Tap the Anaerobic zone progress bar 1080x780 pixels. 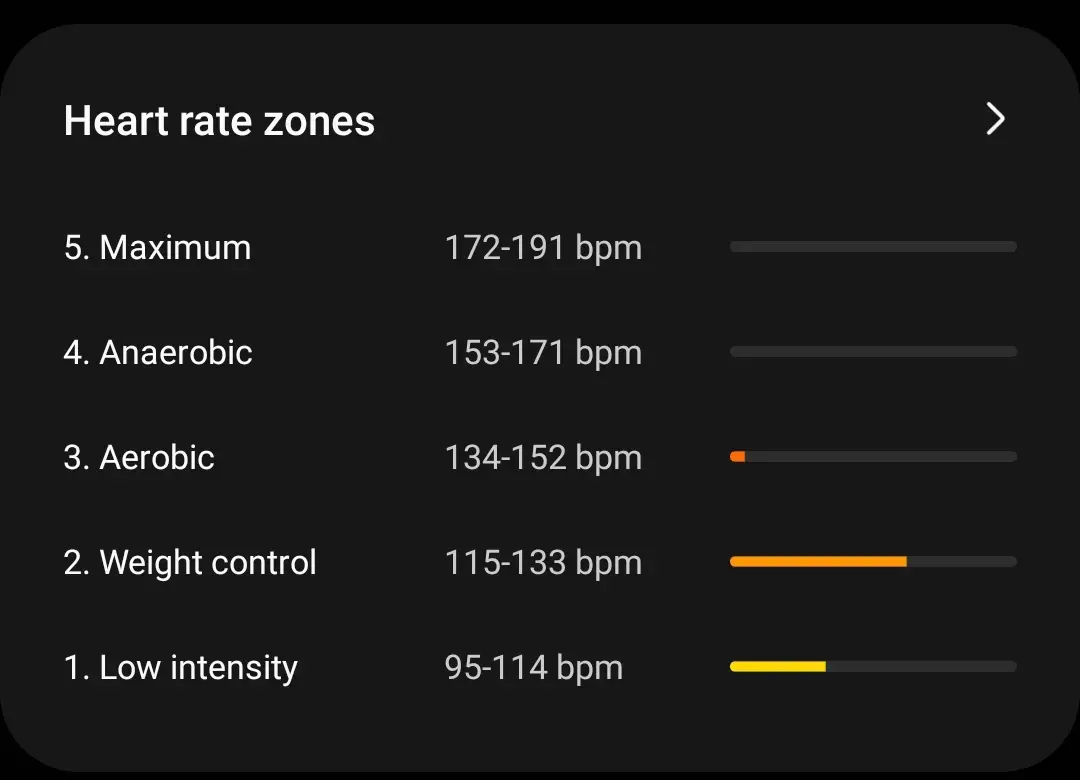[x=872, y=351]
